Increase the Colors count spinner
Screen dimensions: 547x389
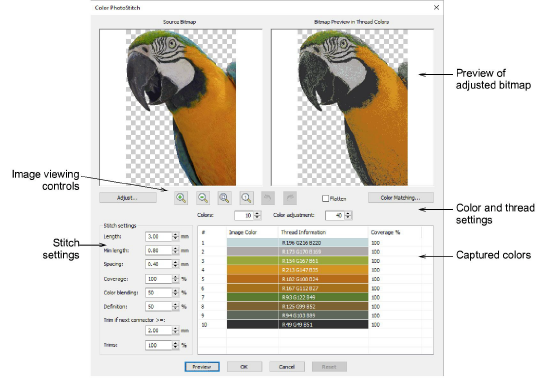[x=257, y=213]
